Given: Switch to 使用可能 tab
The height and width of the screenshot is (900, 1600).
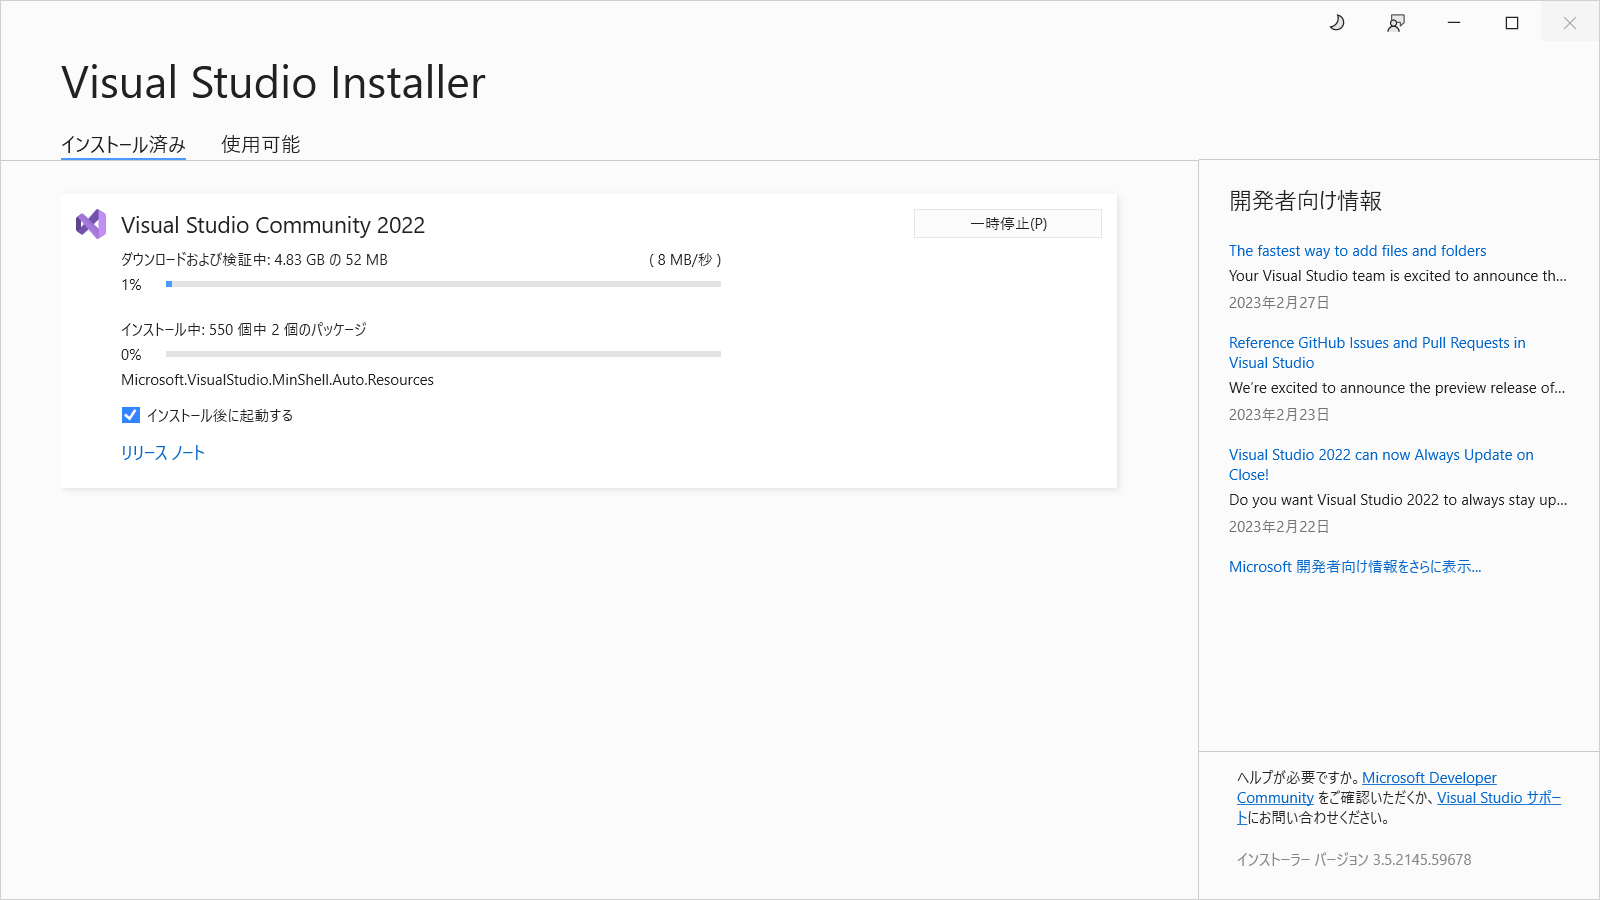Looking at the screenshot, I should tap(261, 145).
